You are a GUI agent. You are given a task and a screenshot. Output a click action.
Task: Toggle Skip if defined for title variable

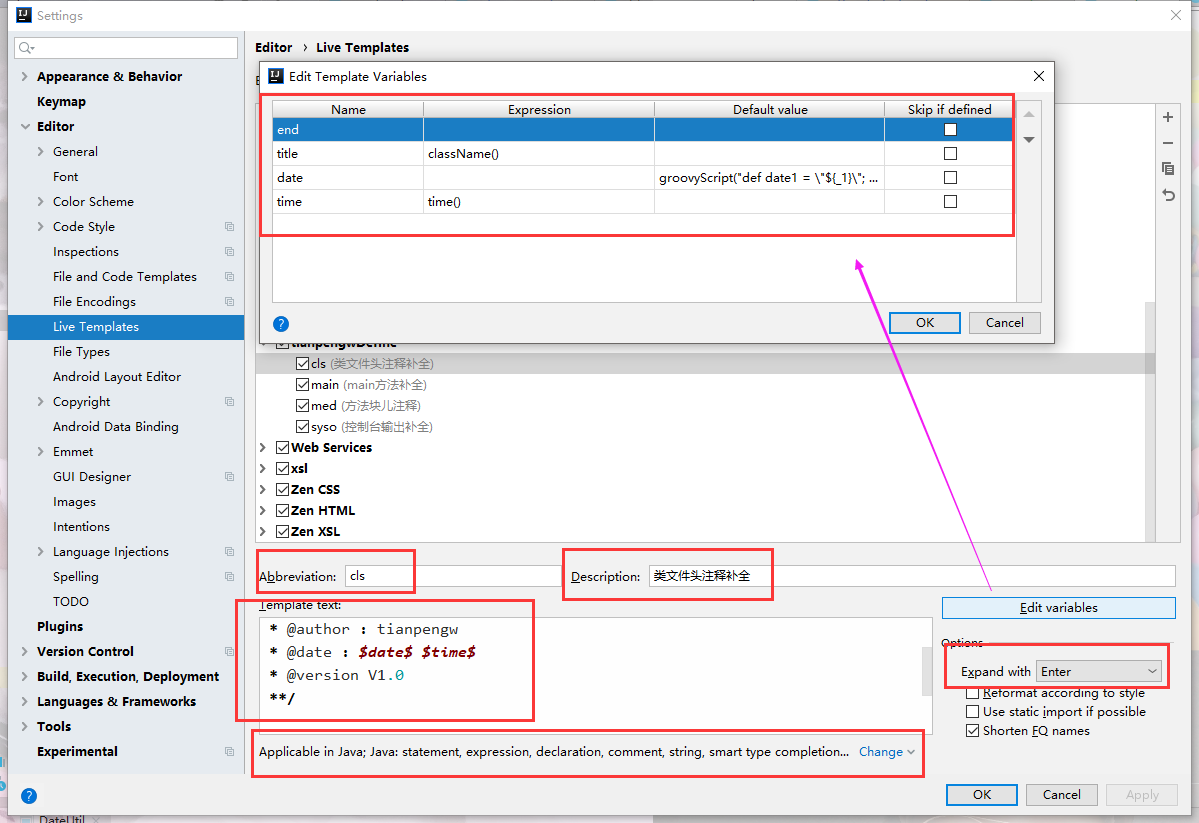950,154
